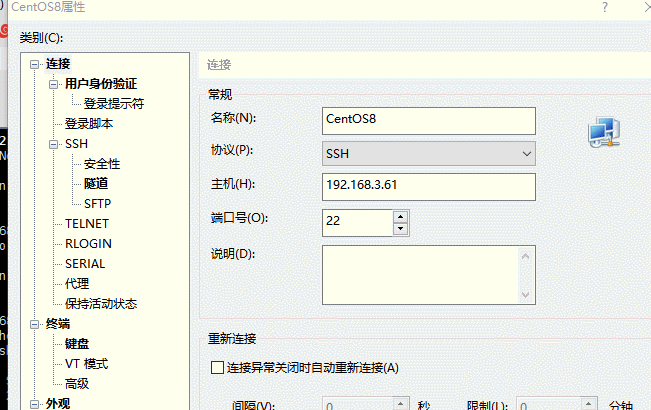Collapse the 外观 tree node
Viewport: 651px width, 410px height.
click(x=34, y=404)
